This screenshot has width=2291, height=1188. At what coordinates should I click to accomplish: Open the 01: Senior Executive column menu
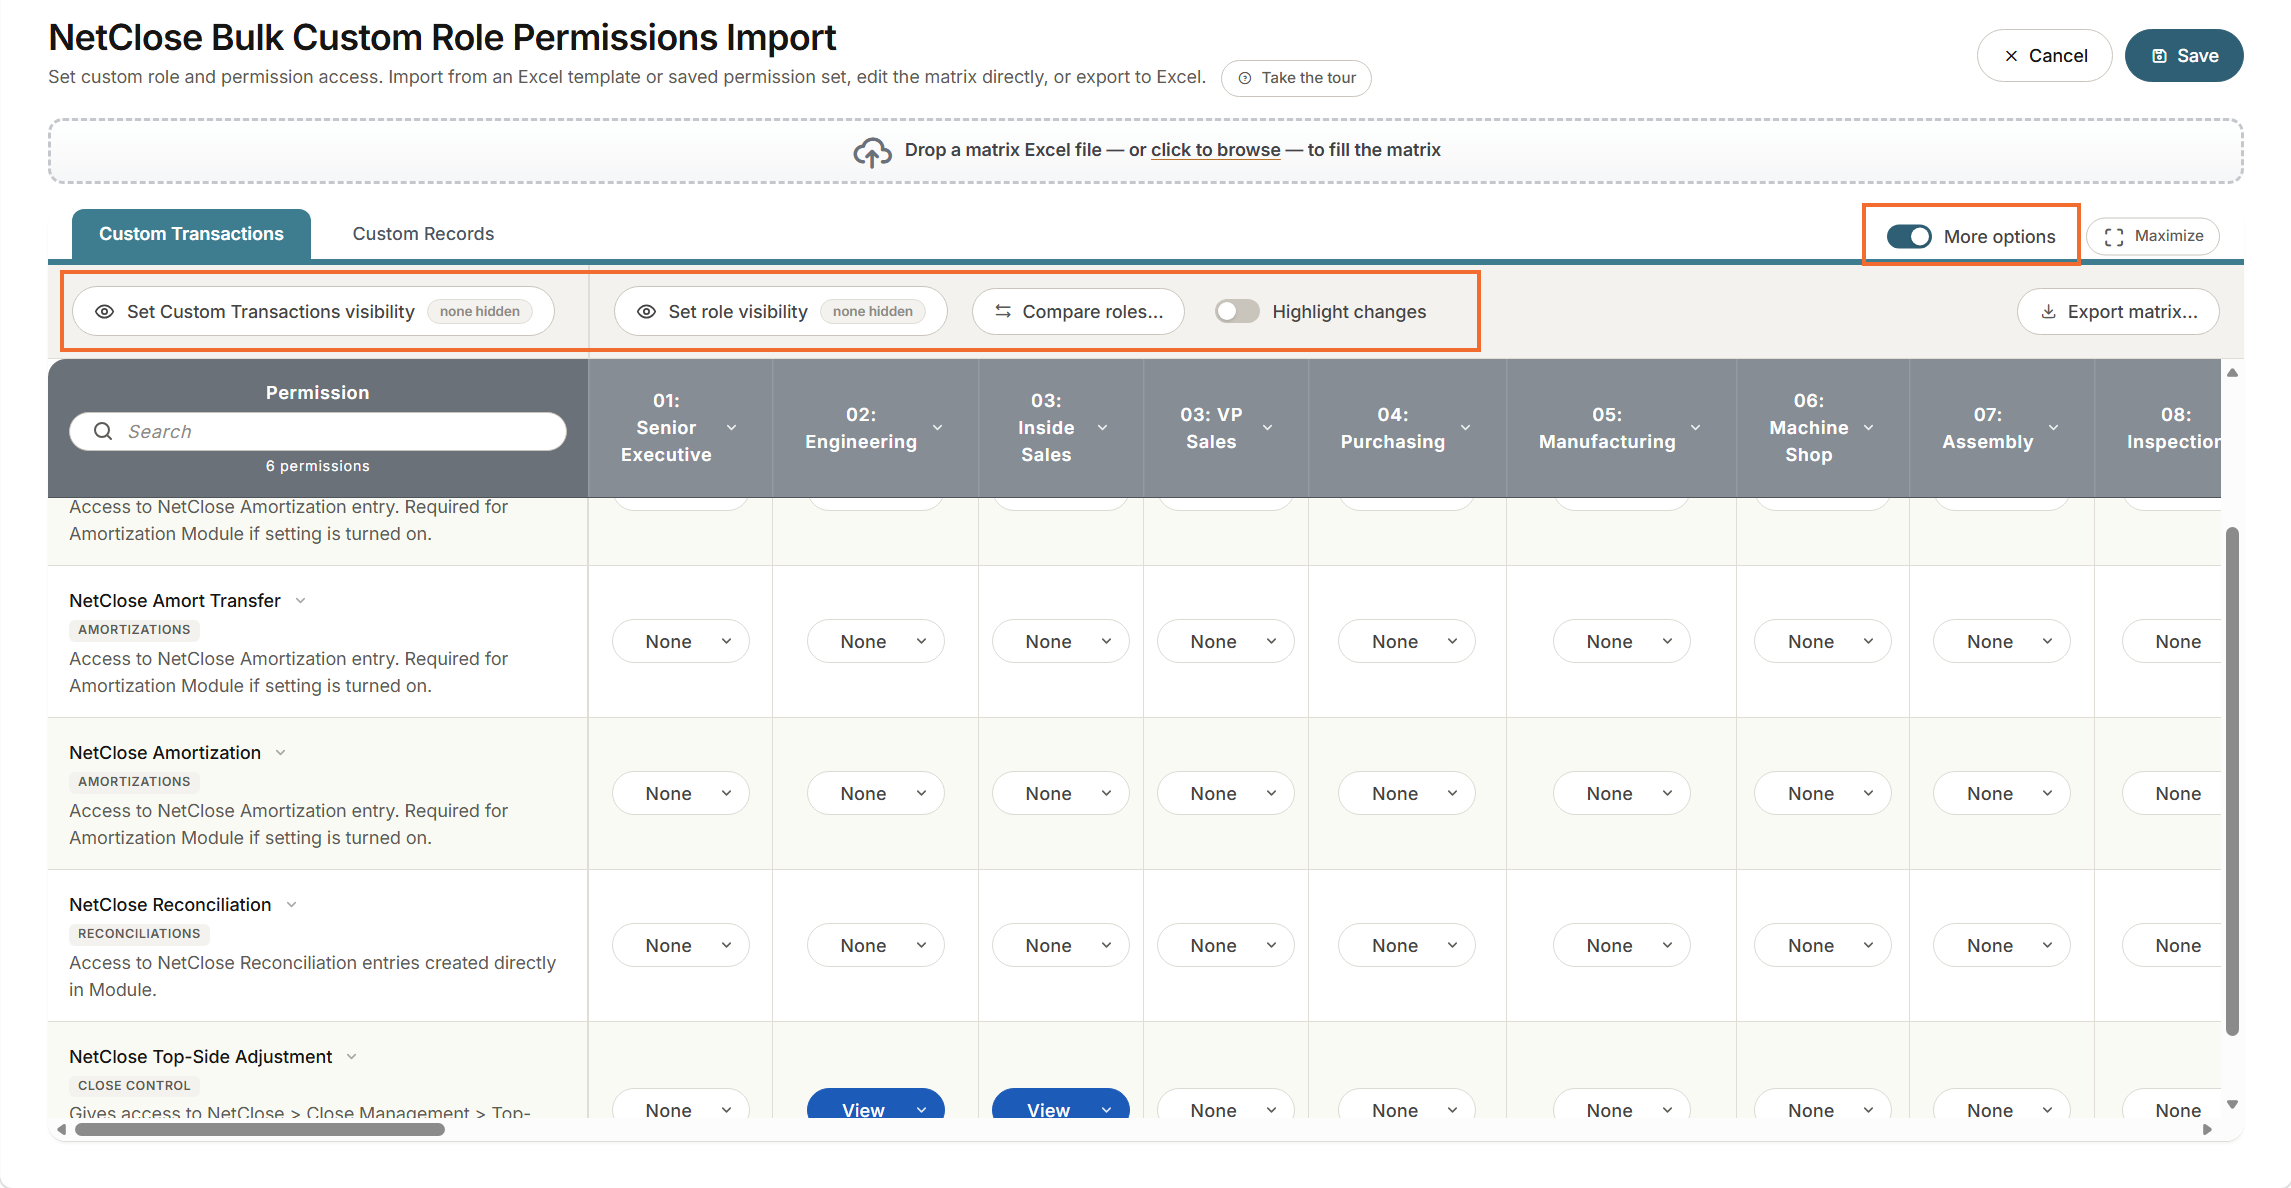point(732,428)
